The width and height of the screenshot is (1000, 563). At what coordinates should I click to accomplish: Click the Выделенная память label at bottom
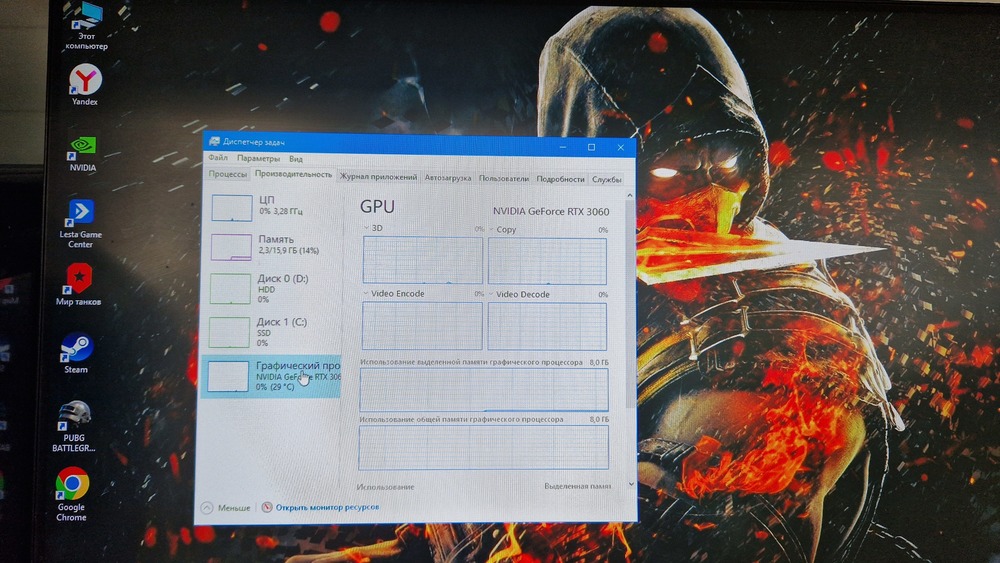pyautogui.click(x=578, y=486)
